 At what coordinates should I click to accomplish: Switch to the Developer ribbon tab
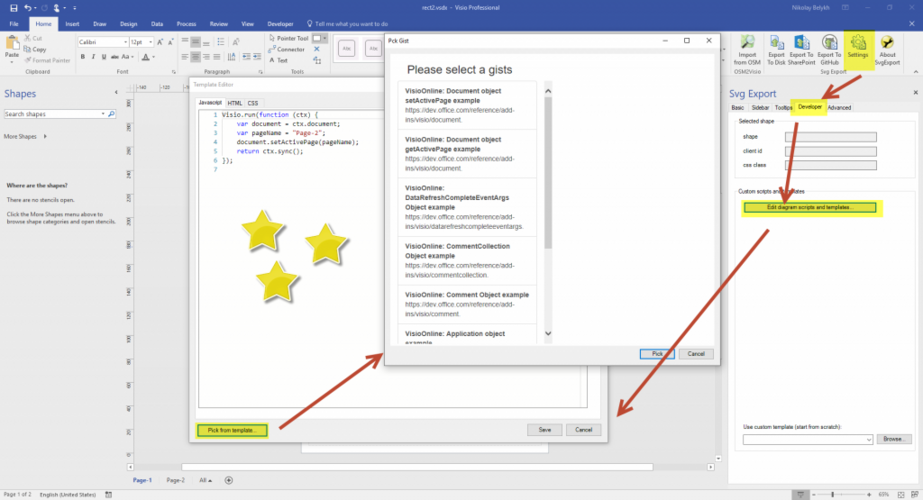tap(280, 24)
